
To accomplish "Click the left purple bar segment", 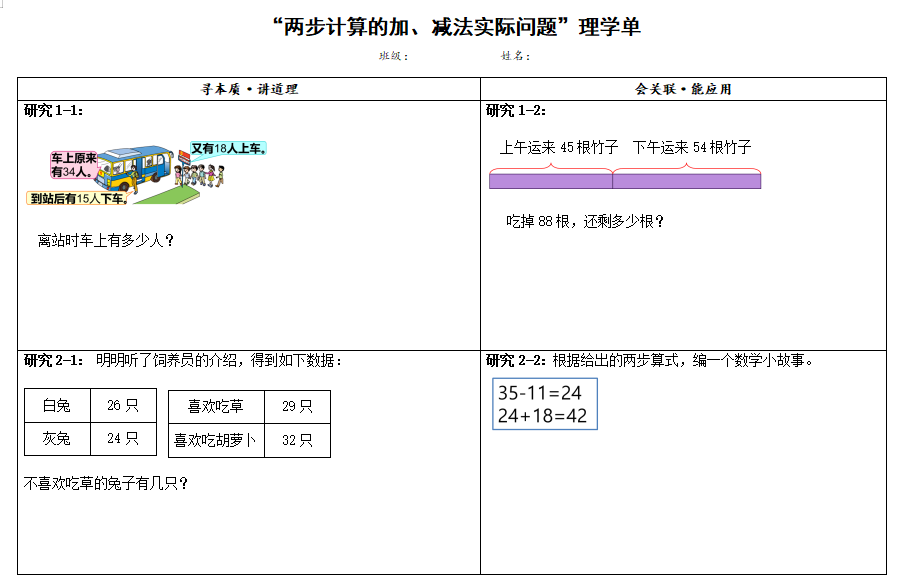I will coord(550,181).
